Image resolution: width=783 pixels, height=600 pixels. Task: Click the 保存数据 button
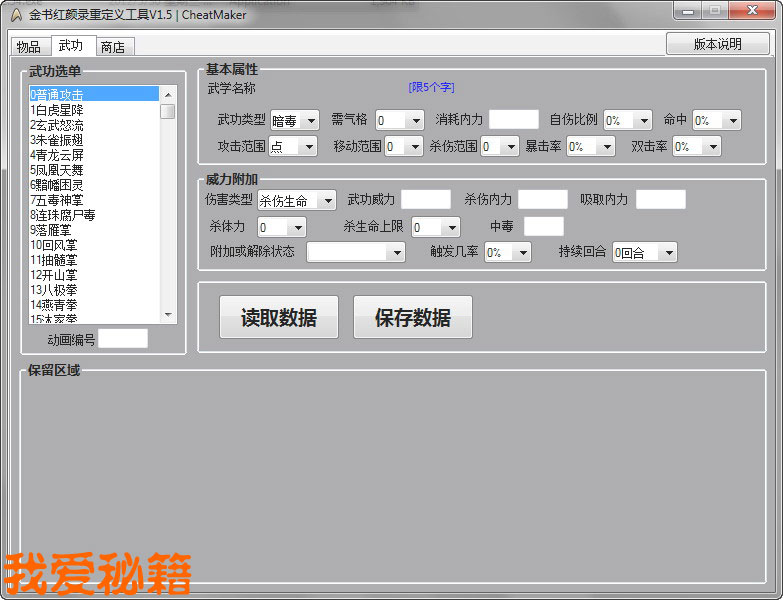(412, 318)
